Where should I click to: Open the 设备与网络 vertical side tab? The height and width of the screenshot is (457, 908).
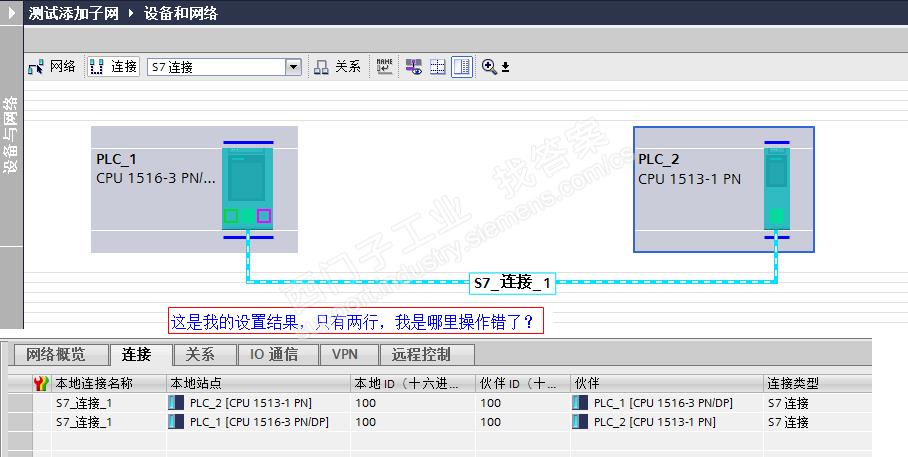(10, 136)
